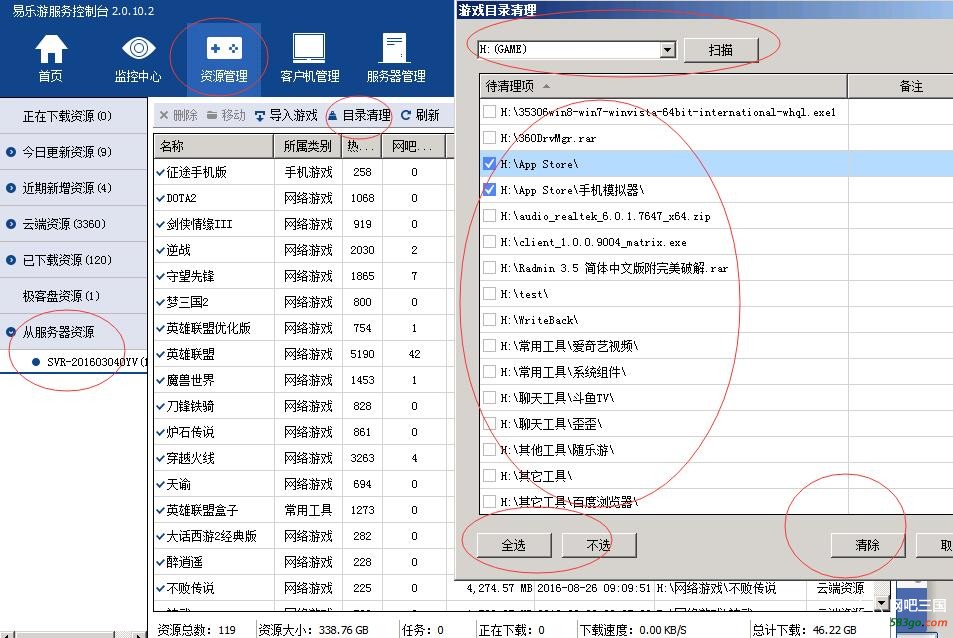The image size is (953, 638).
Task: Expand 云端资源 (3360) in the sidebar
Action: point(11,224)
